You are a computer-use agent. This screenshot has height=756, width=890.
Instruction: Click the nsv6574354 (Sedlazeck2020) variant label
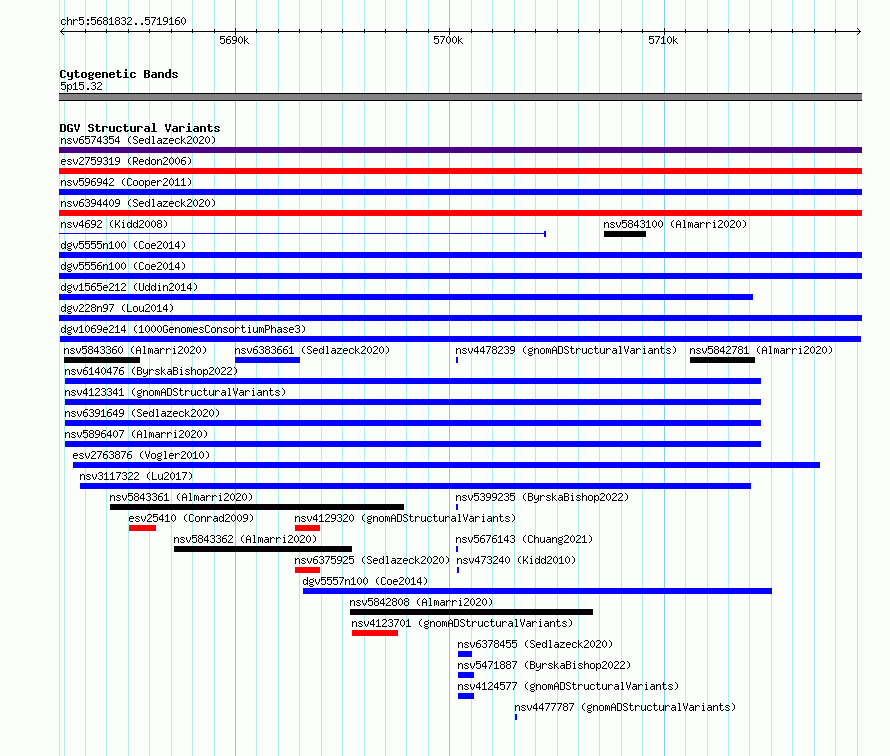138,140
